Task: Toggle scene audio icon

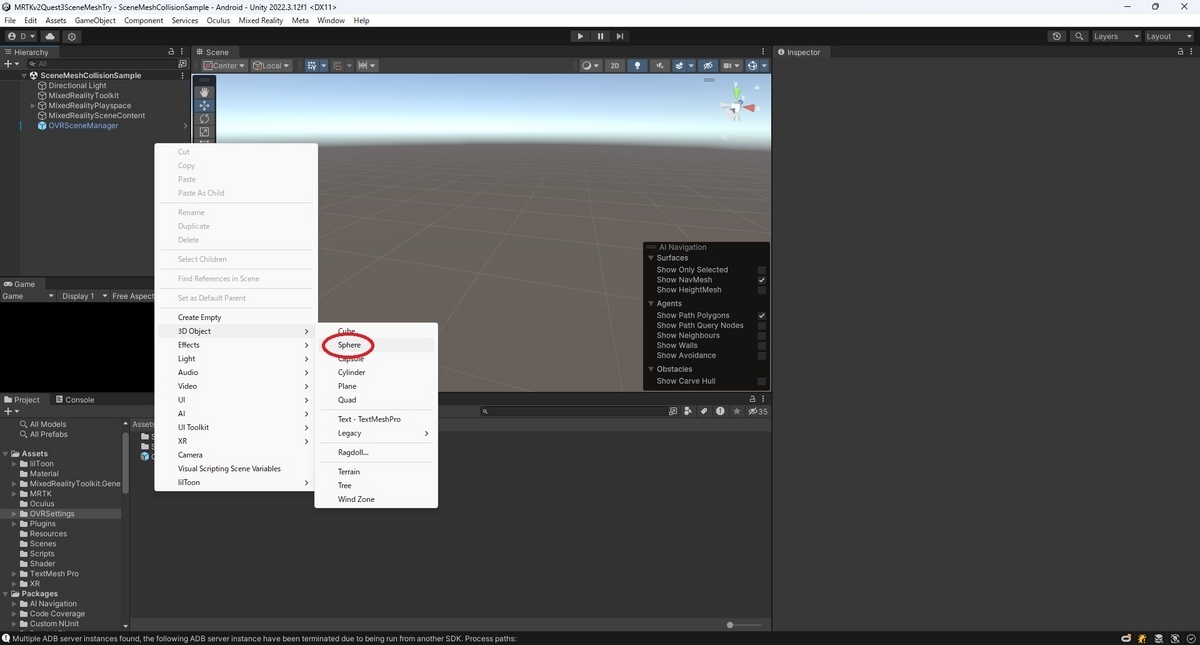Action: (x=659, y=66)
